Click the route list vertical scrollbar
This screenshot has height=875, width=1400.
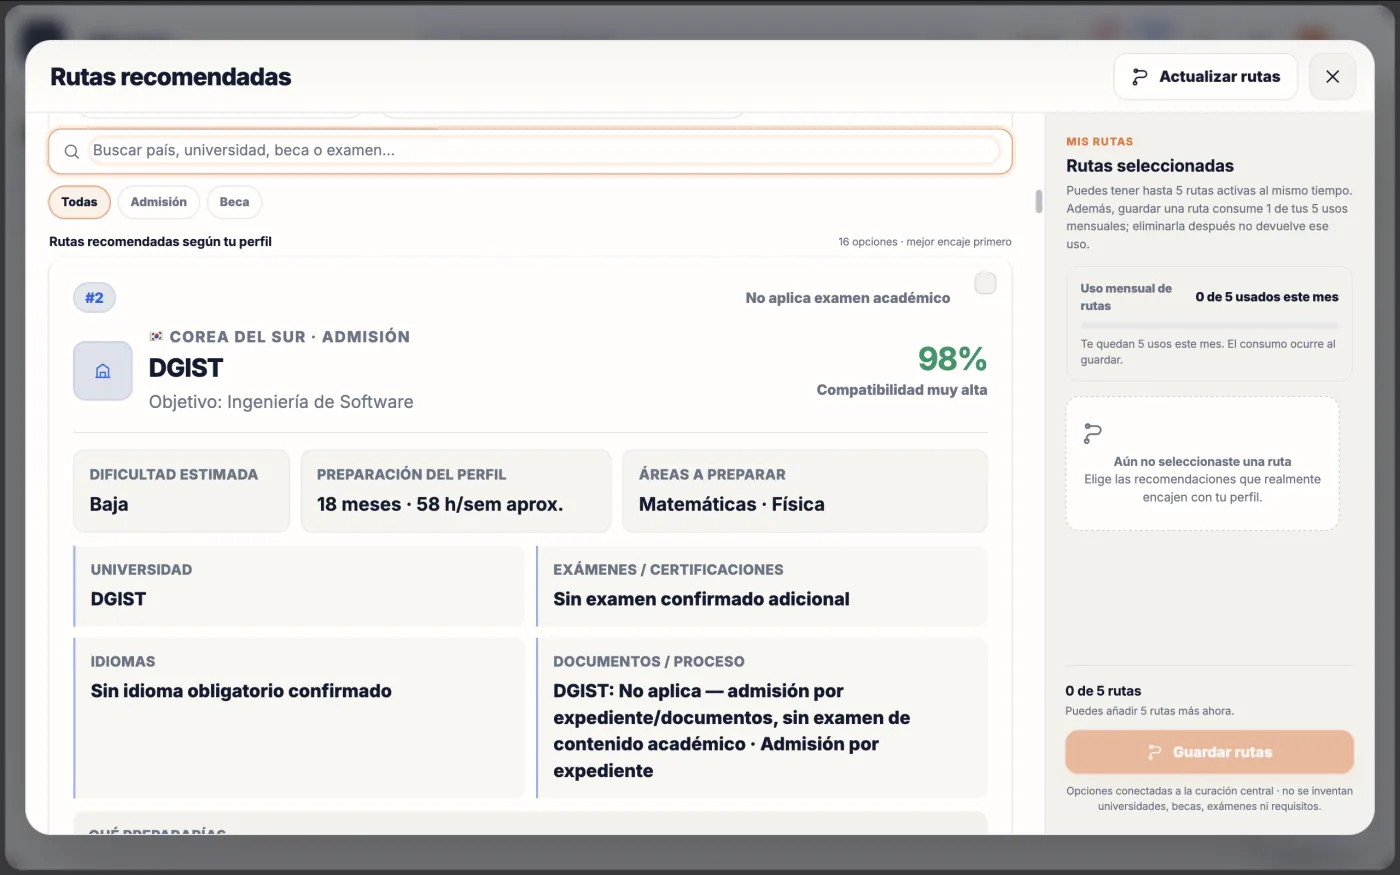tap(1038, 202)
